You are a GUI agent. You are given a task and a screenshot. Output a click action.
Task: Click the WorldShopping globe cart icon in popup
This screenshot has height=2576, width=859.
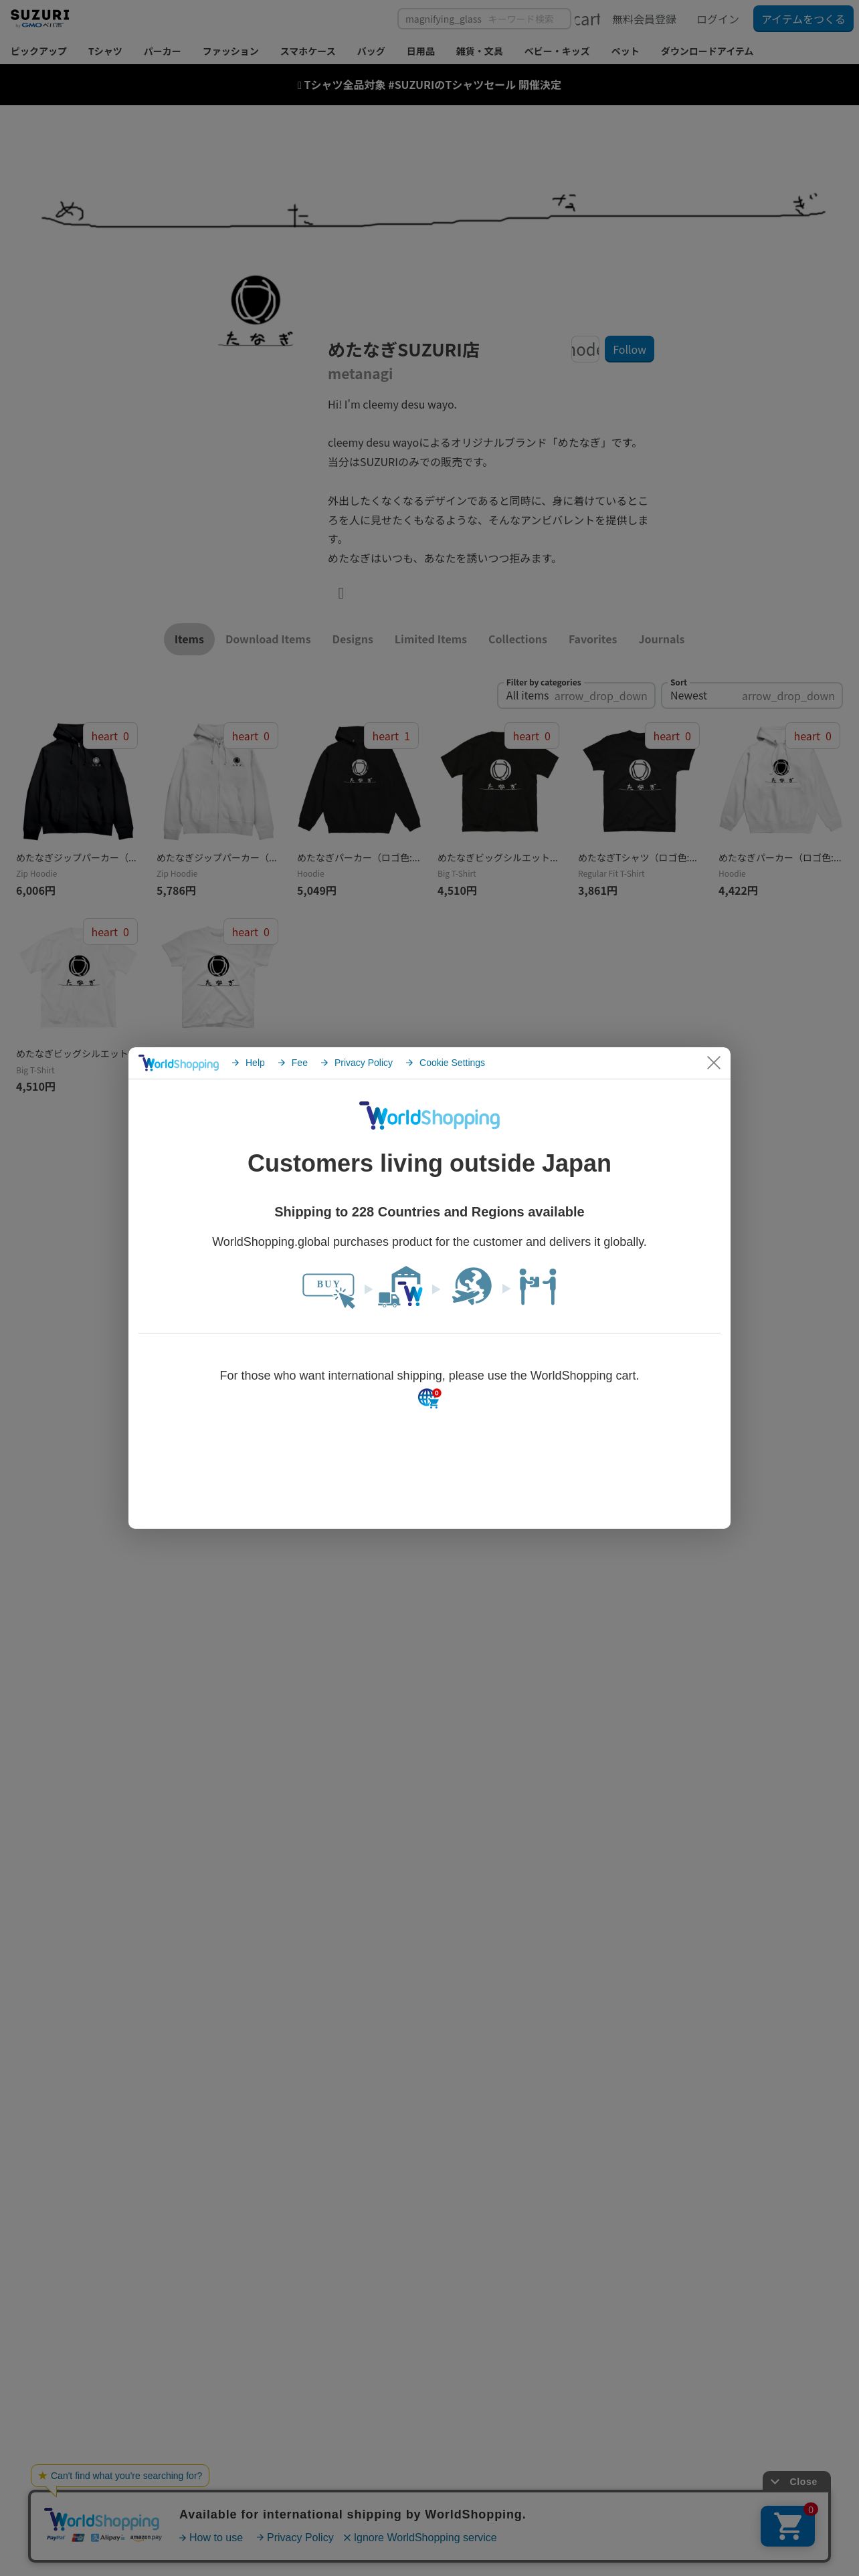pyautogui.click(x=429, y=1398)
